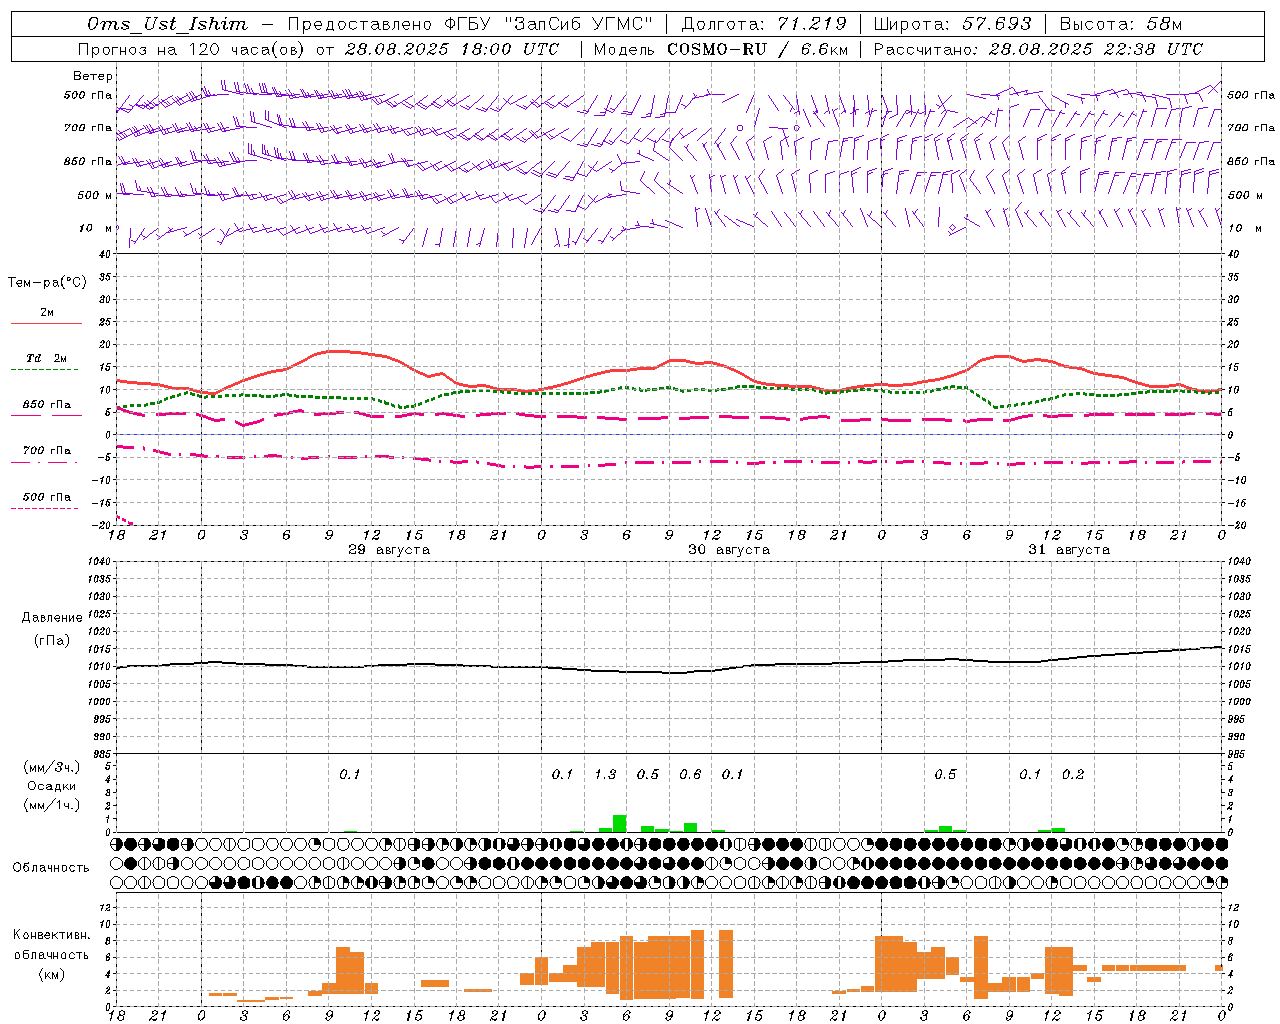Click the 0.2 precipitation amount value

[x=1073, y=775]
